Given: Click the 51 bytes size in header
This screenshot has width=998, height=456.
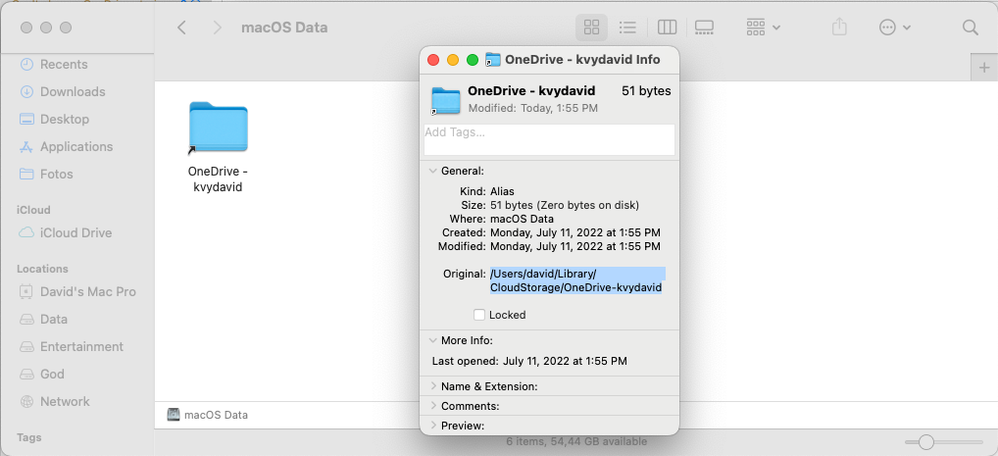Looking at the screenshot, I should pos(646,91).
